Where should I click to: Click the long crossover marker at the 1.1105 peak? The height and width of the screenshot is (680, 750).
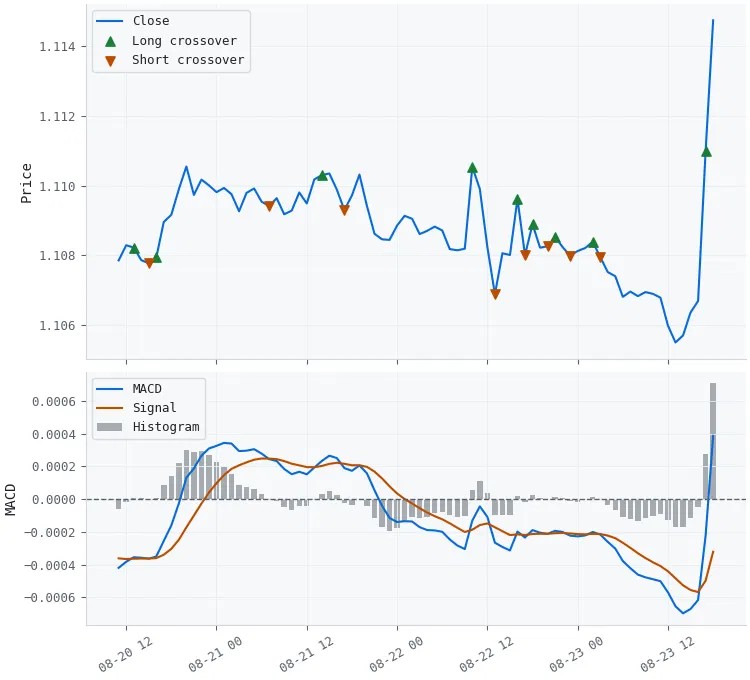click(x=473, y=168)
